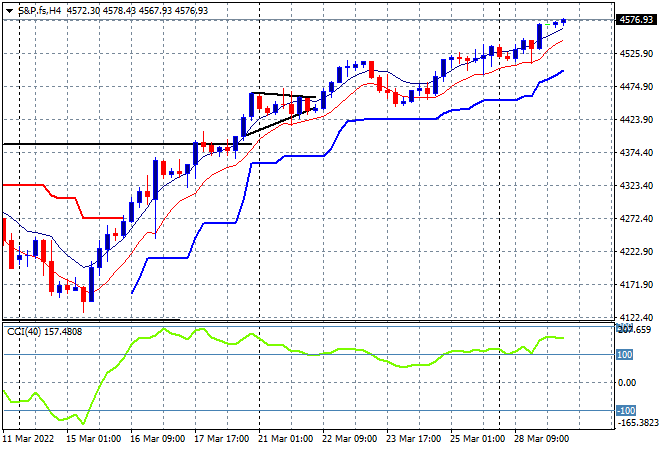Click the last candlestick at the current price
Image resolution: width=660 pixels, height=450 pixels.
point(564,21)
